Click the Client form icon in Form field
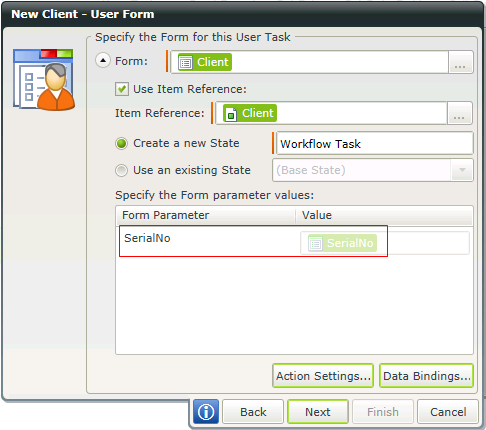The image size is (486, 430). pyautogui.click(x=186, y=62)
